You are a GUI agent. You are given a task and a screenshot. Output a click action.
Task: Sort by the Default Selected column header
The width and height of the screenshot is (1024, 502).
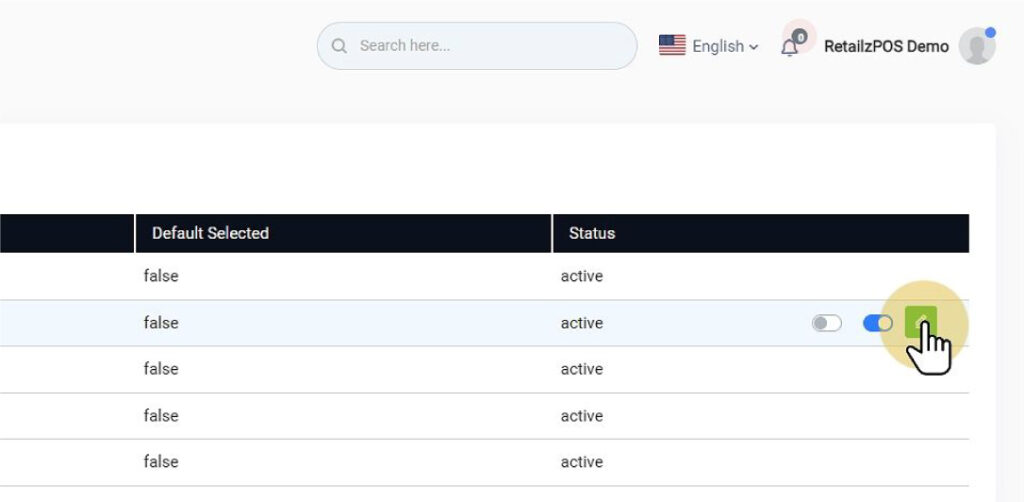(x=210, y=233)
